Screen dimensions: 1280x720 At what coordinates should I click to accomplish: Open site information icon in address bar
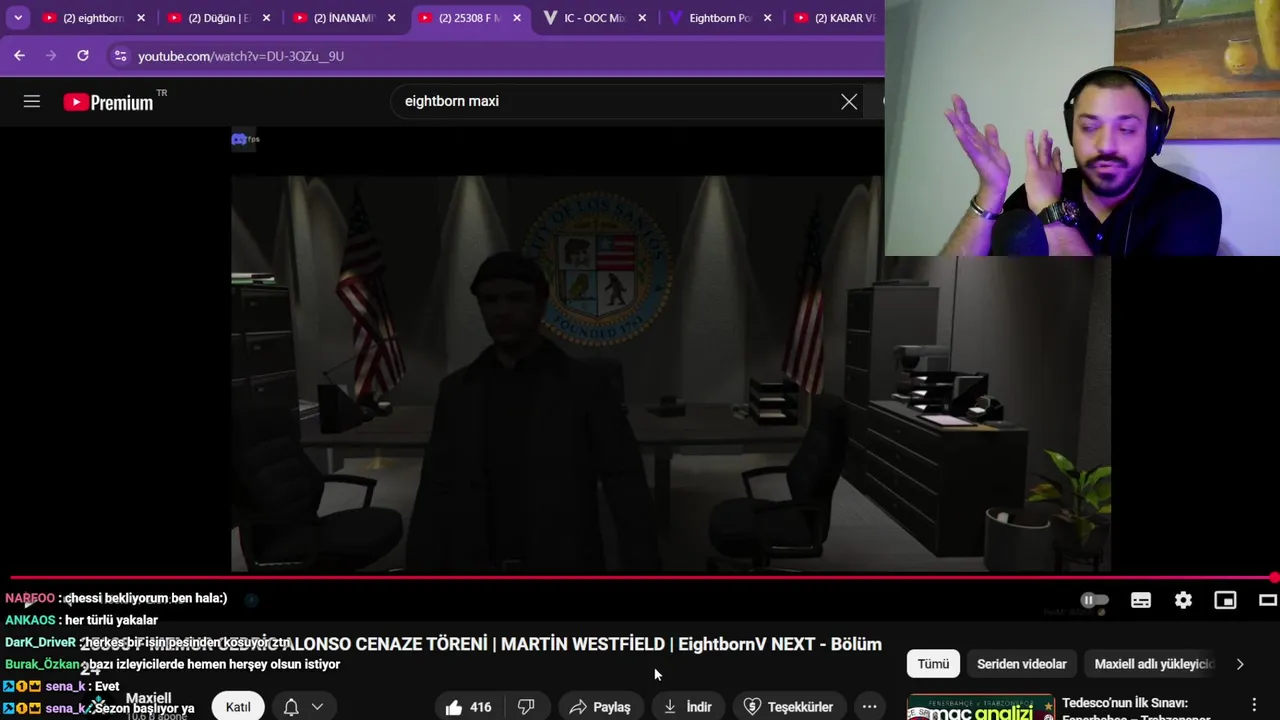(120, 56)
